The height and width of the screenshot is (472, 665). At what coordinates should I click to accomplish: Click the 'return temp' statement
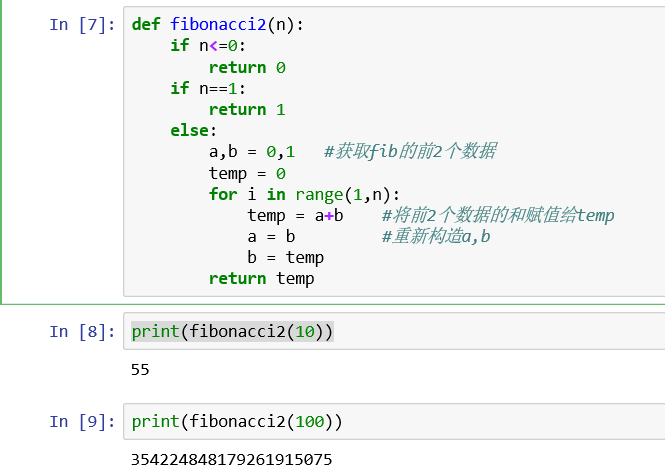tap(261, 279)
